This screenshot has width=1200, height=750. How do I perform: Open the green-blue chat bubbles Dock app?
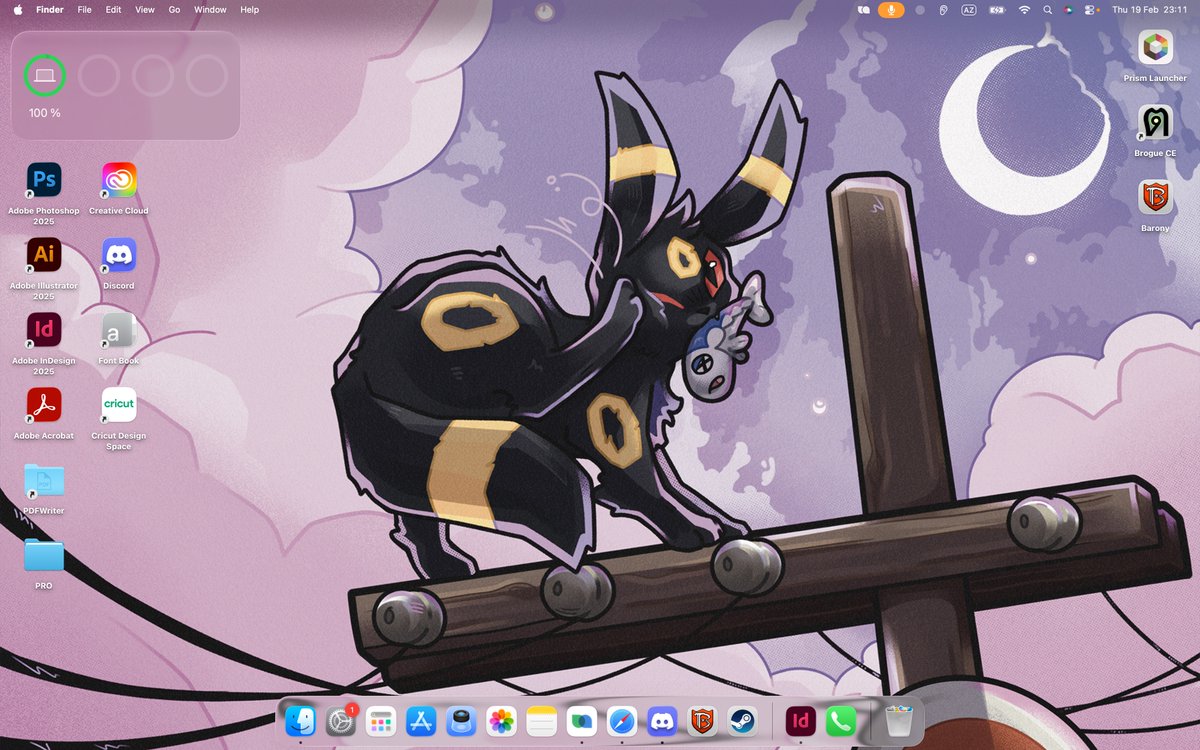581,721
